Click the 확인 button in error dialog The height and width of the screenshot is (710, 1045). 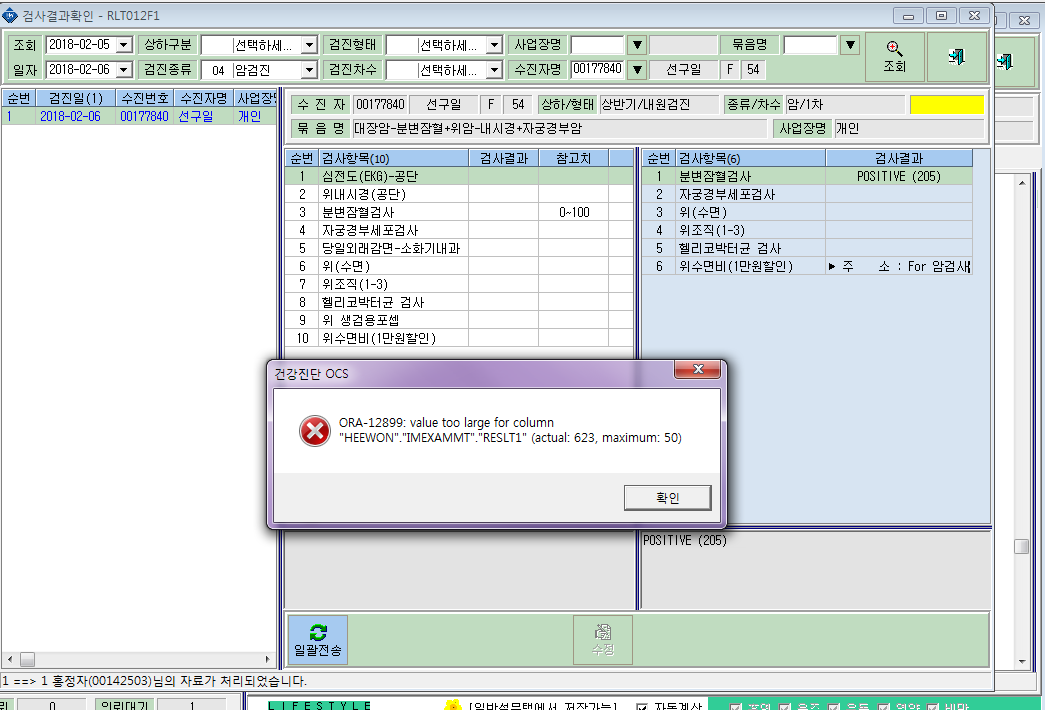click(667, 497)
